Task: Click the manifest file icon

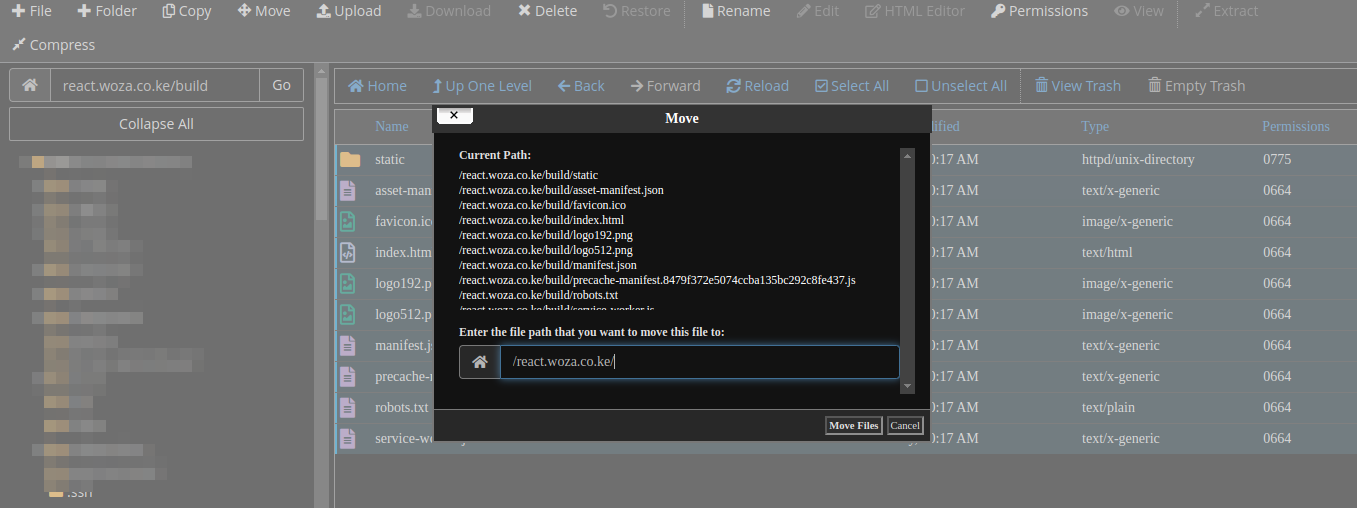Action: click(x=348, y=345)
